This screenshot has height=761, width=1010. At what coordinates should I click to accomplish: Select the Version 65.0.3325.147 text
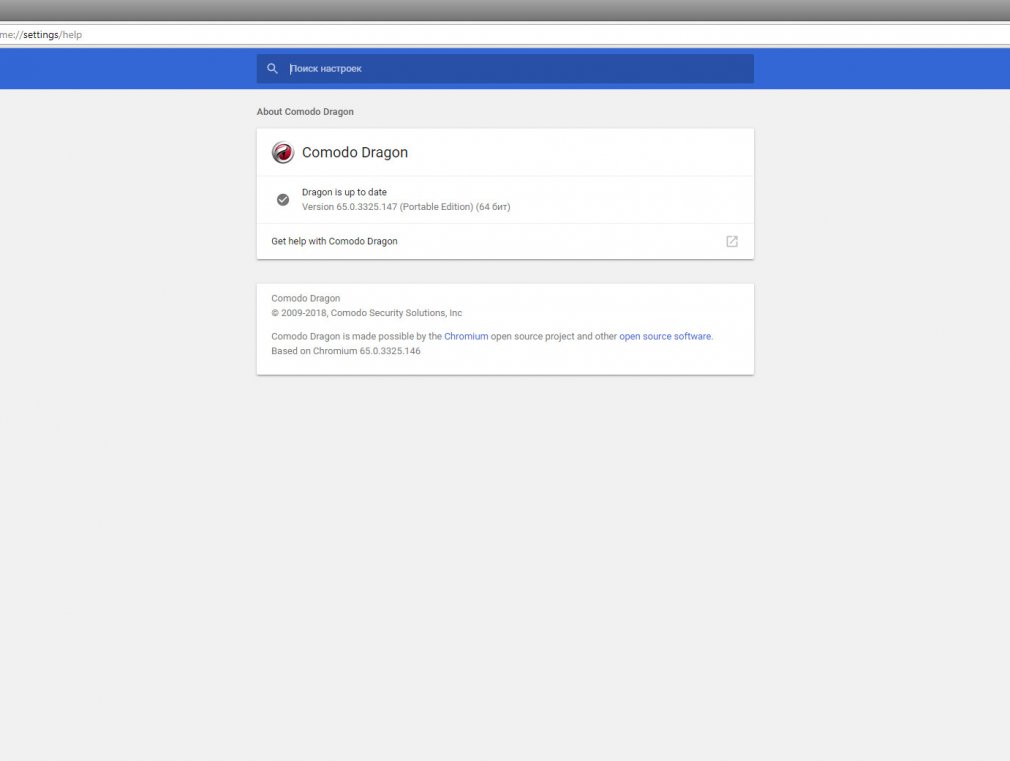[406, 207]
